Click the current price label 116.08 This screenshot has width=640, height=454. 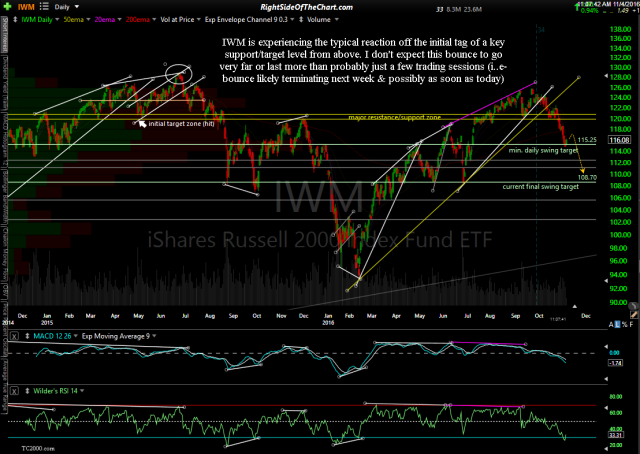(619, 140)
